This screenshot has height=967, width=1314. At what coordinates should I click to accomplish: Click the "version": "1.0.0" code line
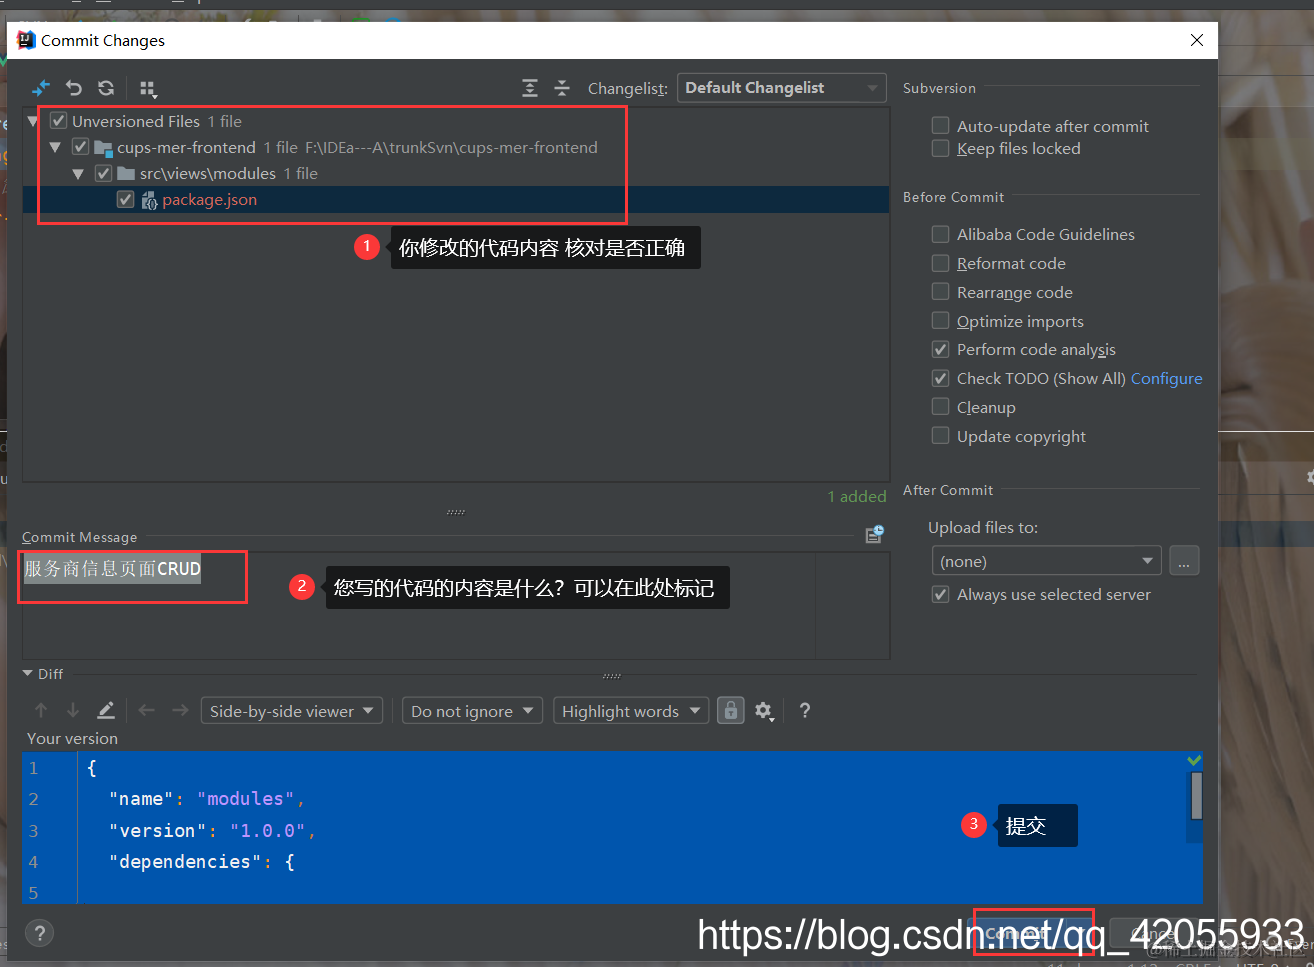[x=212, y=830]
